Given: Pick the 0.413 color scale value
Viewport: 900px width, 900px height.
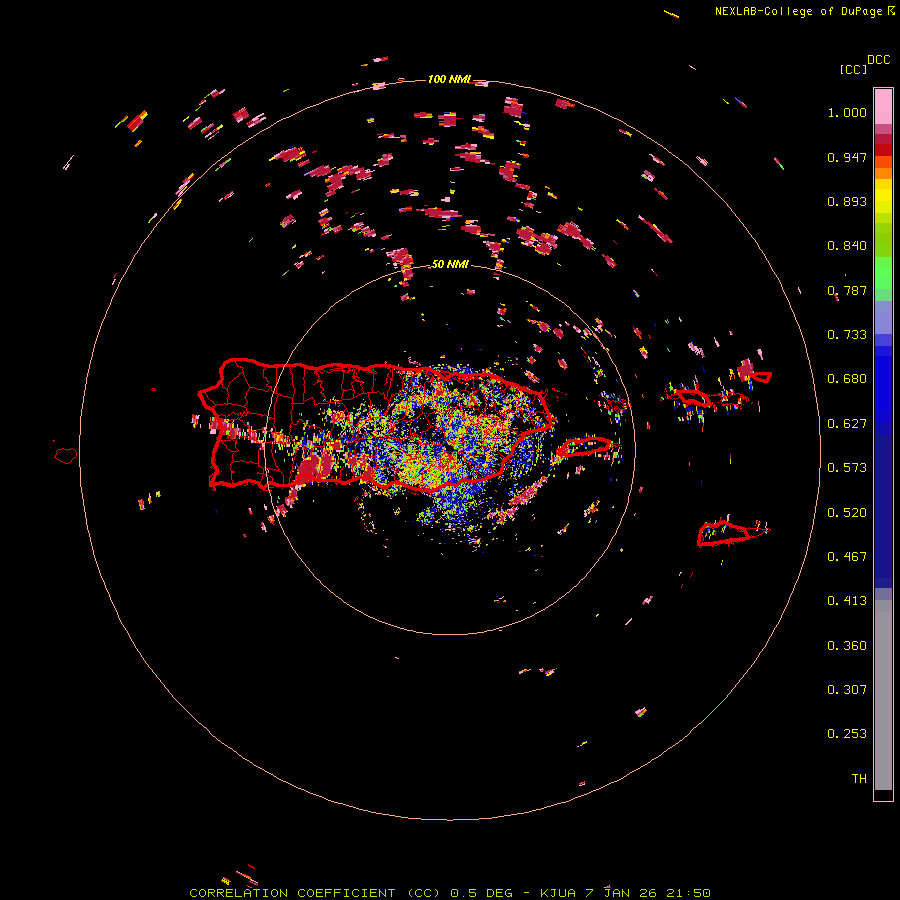Looking at the screenshot, I should point(847,601).
